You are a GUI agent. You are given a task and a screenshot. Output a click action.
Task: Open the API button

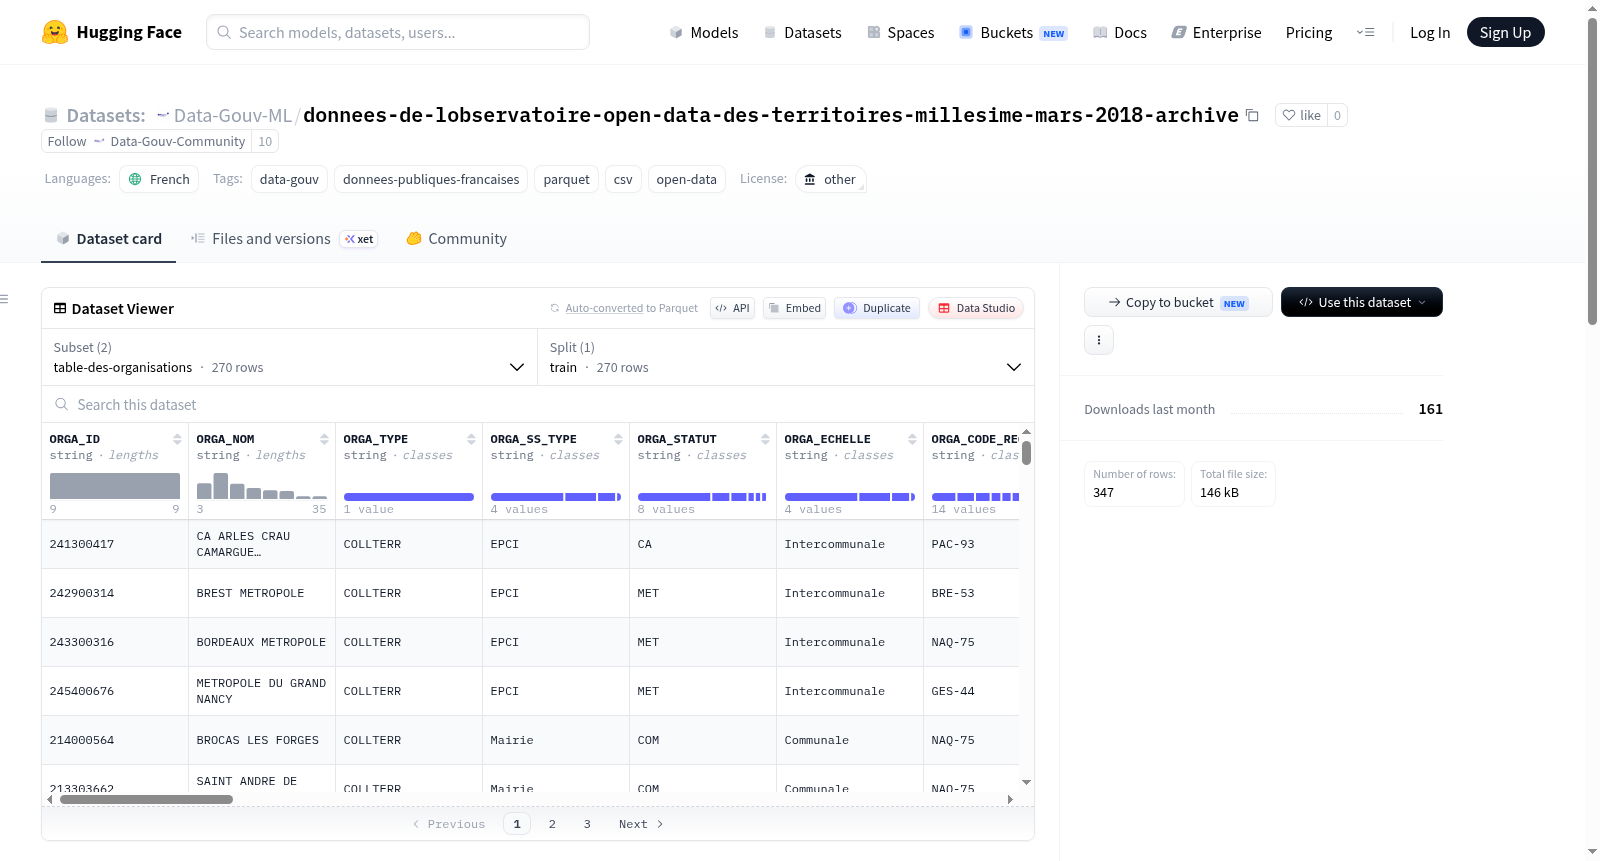(x=732, y=308)
